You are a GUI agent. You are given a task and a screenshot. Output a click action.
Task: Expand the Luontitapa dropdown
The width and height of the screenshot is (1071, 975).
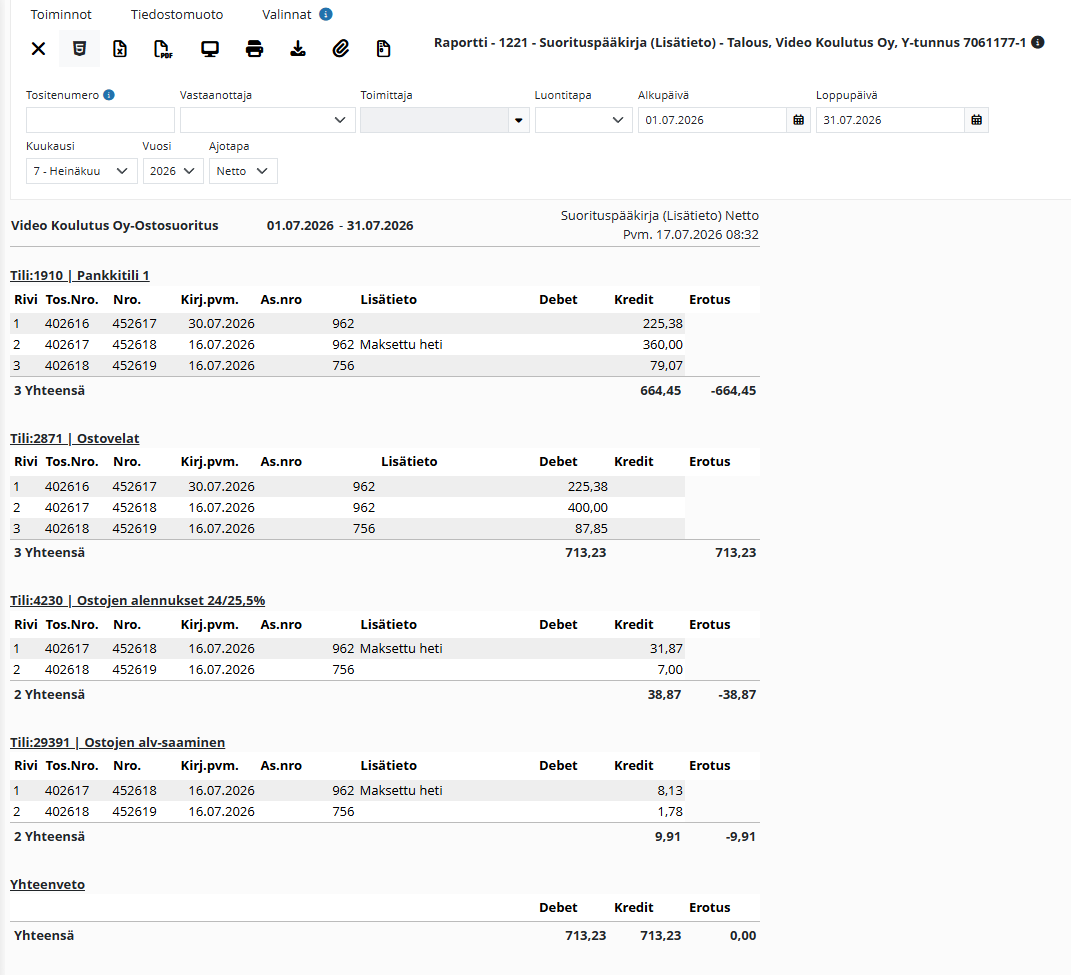583,120
